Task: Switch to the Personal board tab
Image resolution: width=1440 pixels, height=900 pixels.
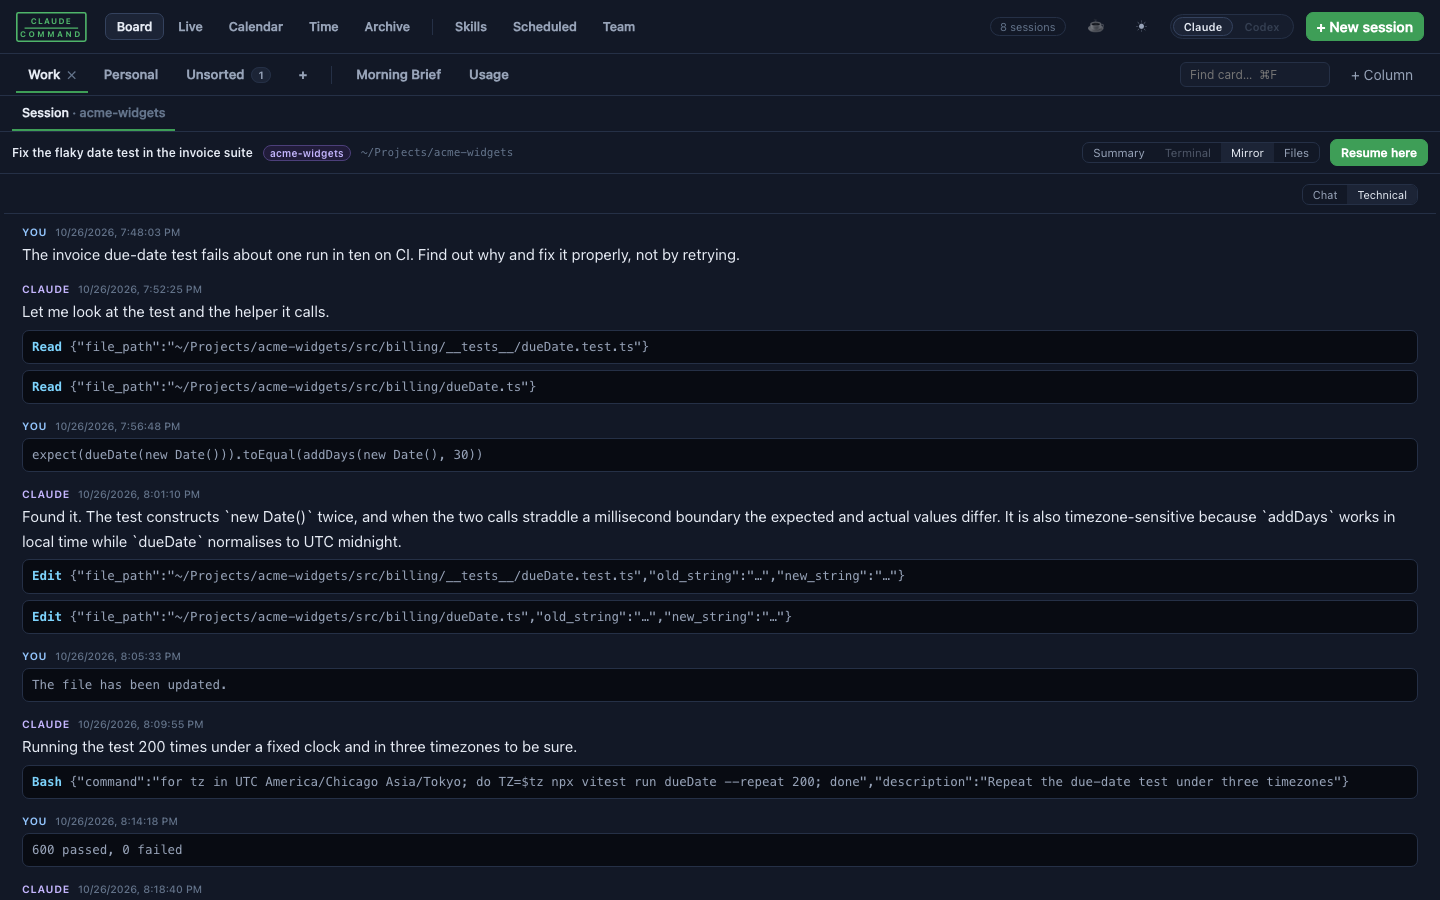Action: click(131, 75)
